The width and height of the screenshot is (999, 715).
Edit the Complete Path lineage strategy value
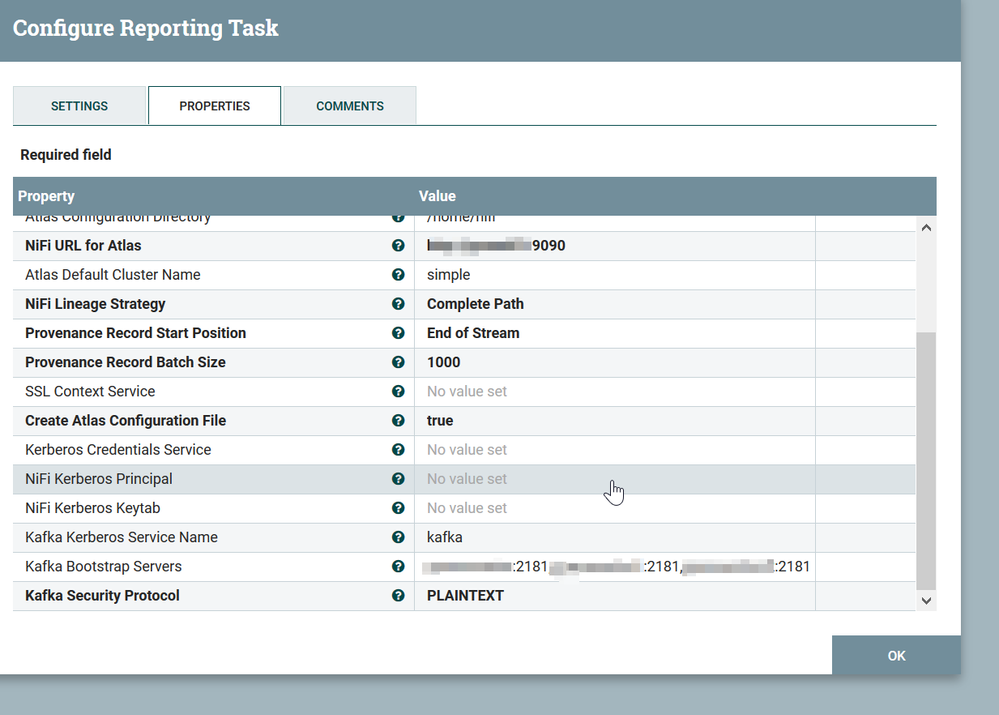[475, 304]
